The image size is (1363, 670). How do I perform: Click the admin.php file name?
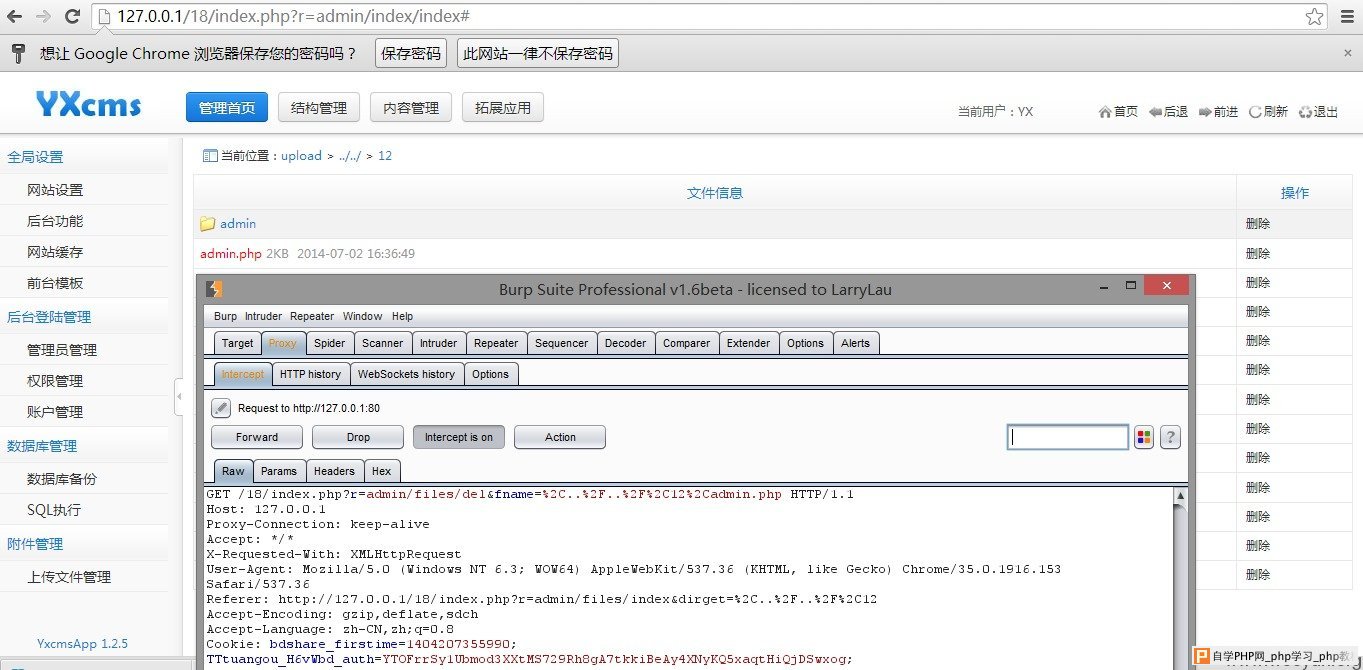point(231,254)
